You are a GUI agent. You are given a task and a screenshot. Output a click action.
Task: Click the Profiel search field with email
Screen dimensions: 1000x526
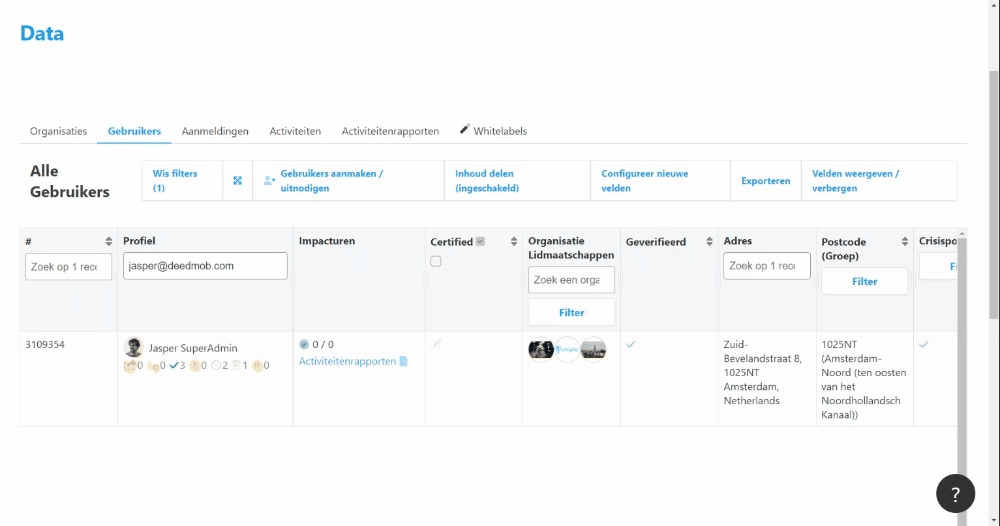(x=205, y=266)
